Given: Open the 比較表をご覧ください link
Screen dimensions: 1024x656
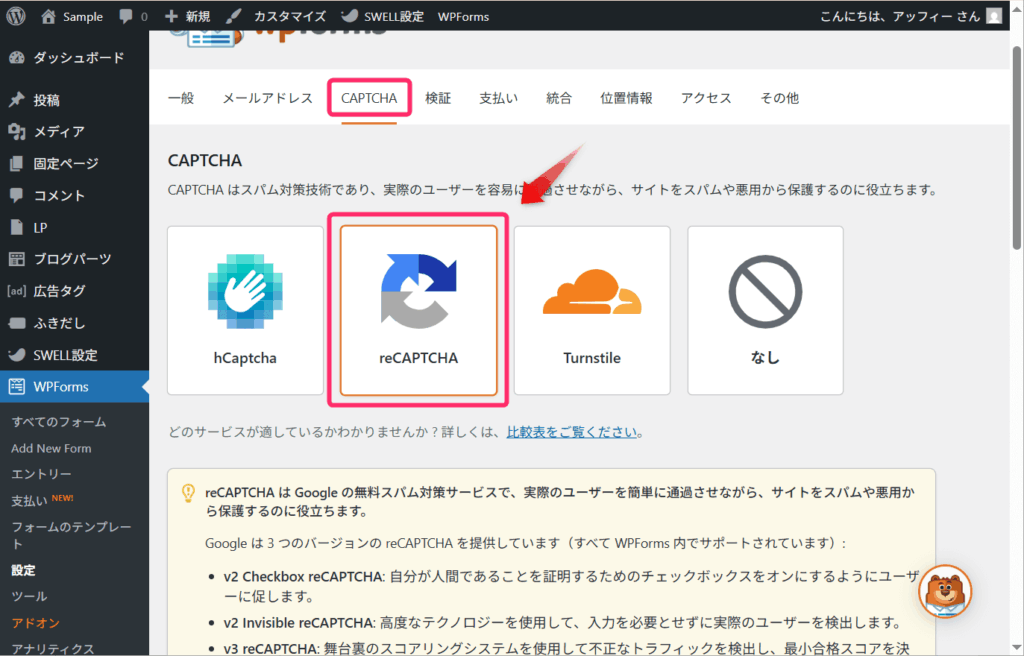Looking at the screenshot, I should pos(571,432).
